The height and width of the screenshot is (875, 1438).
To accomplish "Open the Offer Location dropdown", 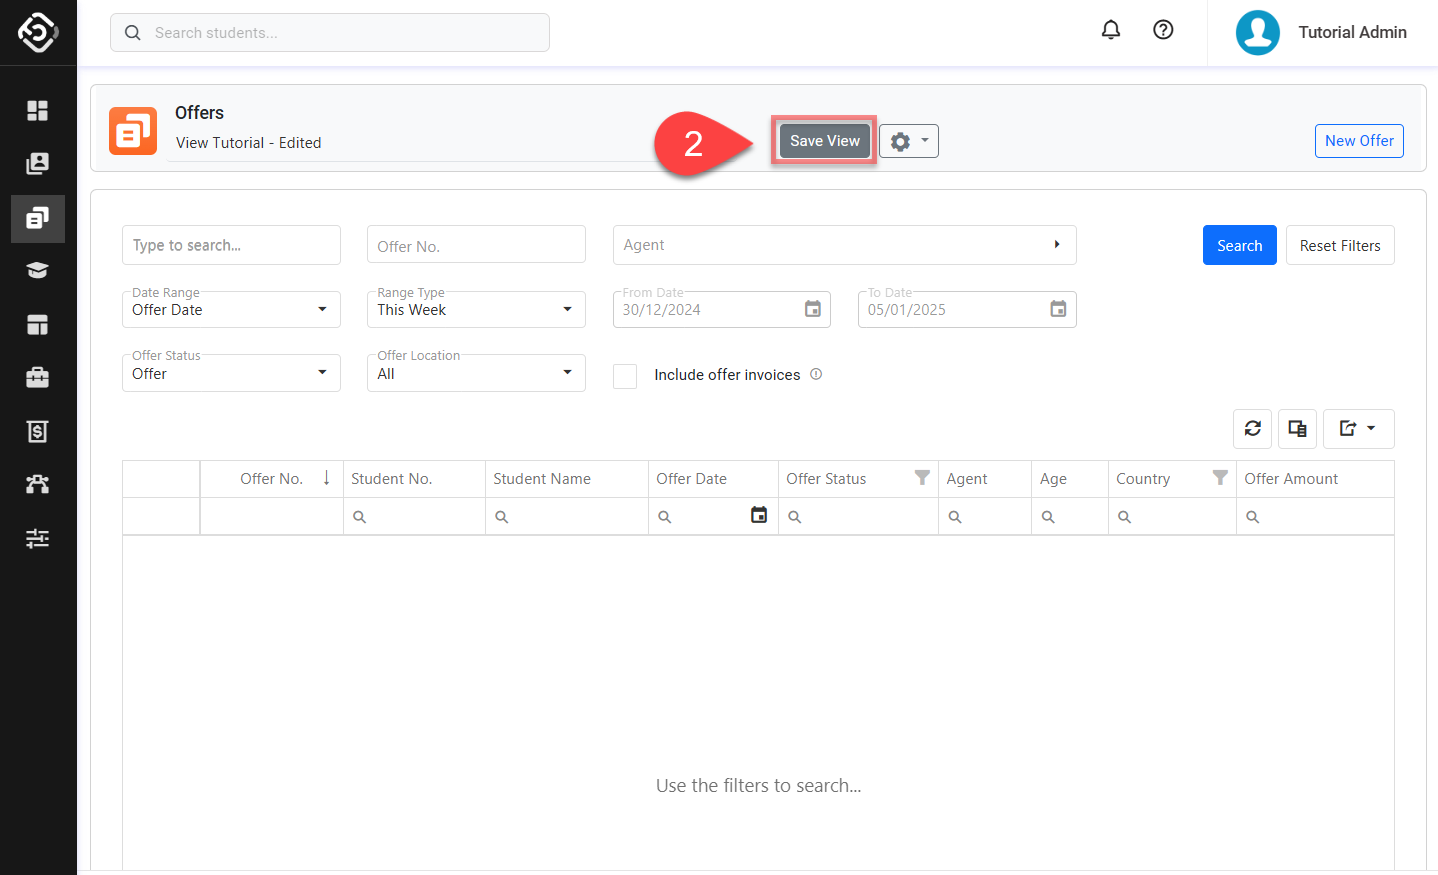I will tap(476, 373).
